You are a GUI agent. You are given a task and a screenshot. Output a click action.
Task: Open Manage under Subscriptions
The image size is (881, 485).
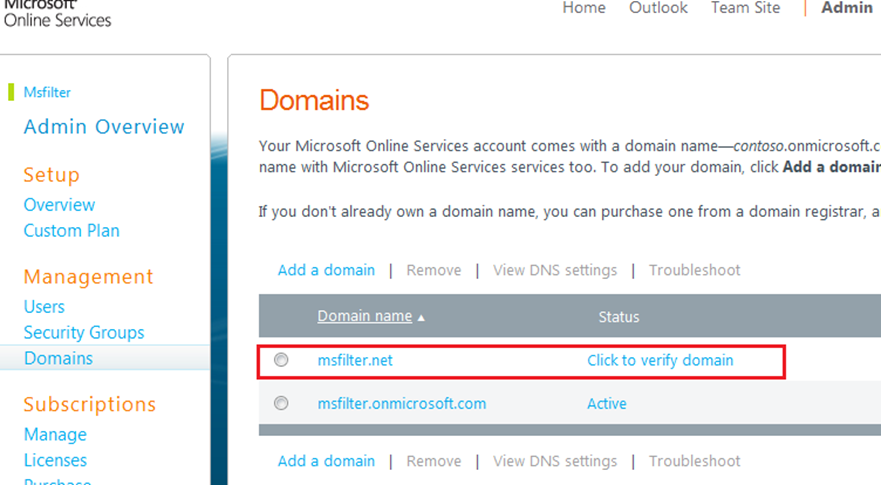(x=55, y=434)
